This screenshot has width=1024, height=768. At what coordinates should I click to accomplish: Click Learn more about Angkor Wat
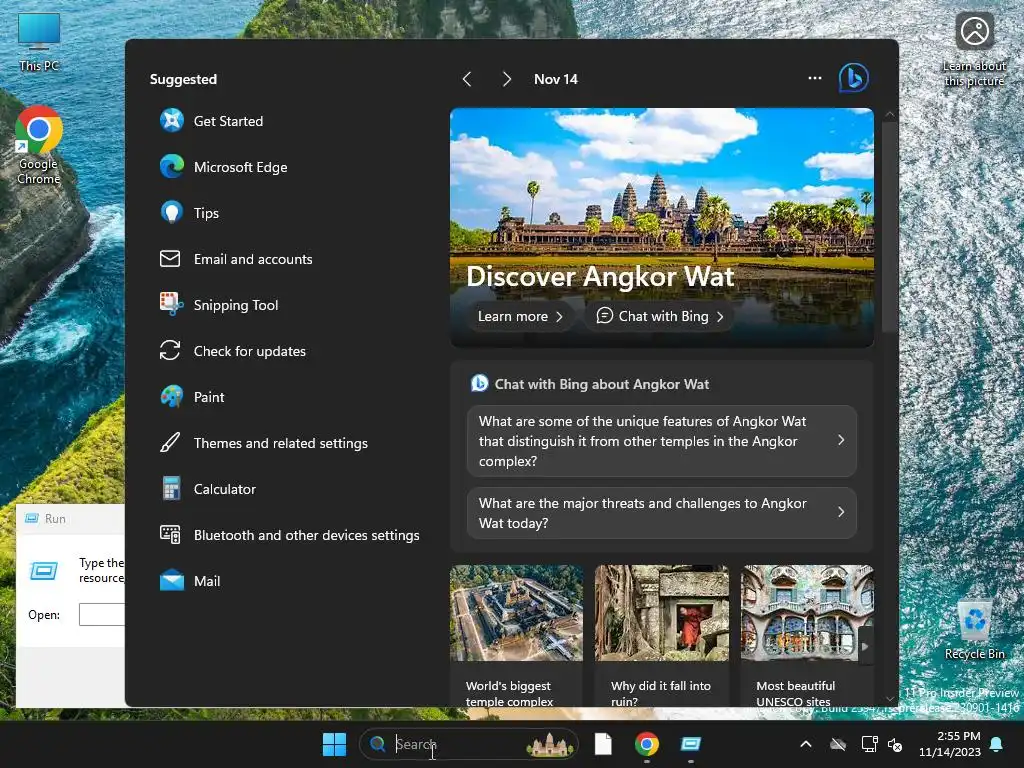click(x=520, y=316)
